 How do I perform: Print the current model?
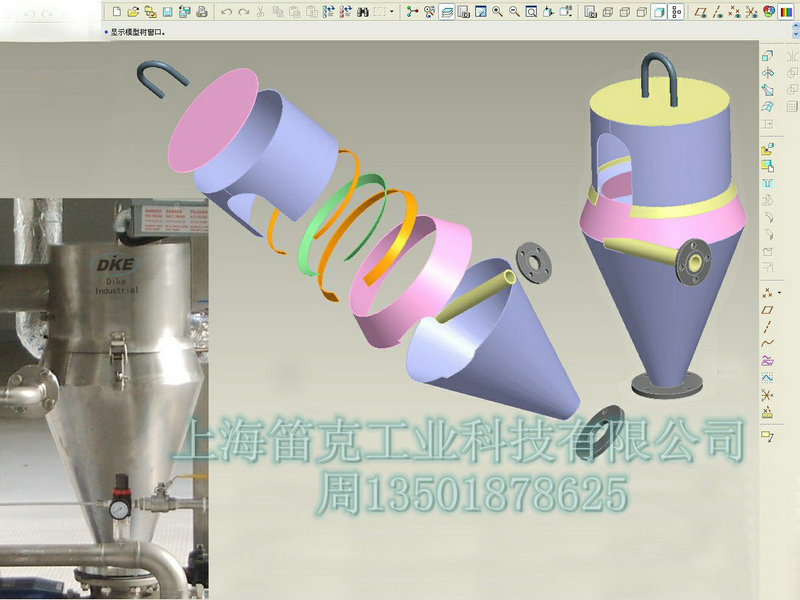[x=202, y=12]
